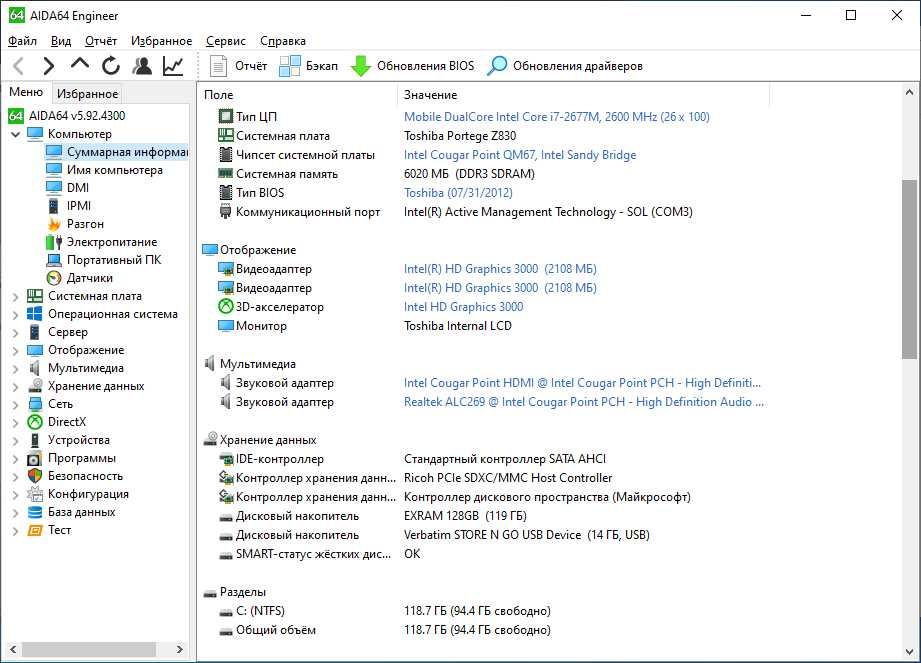The height and width of the screenshot is (663, 921).
Task: Click the vertical scrollbar thumb in details pane
Action: (909, 269)
